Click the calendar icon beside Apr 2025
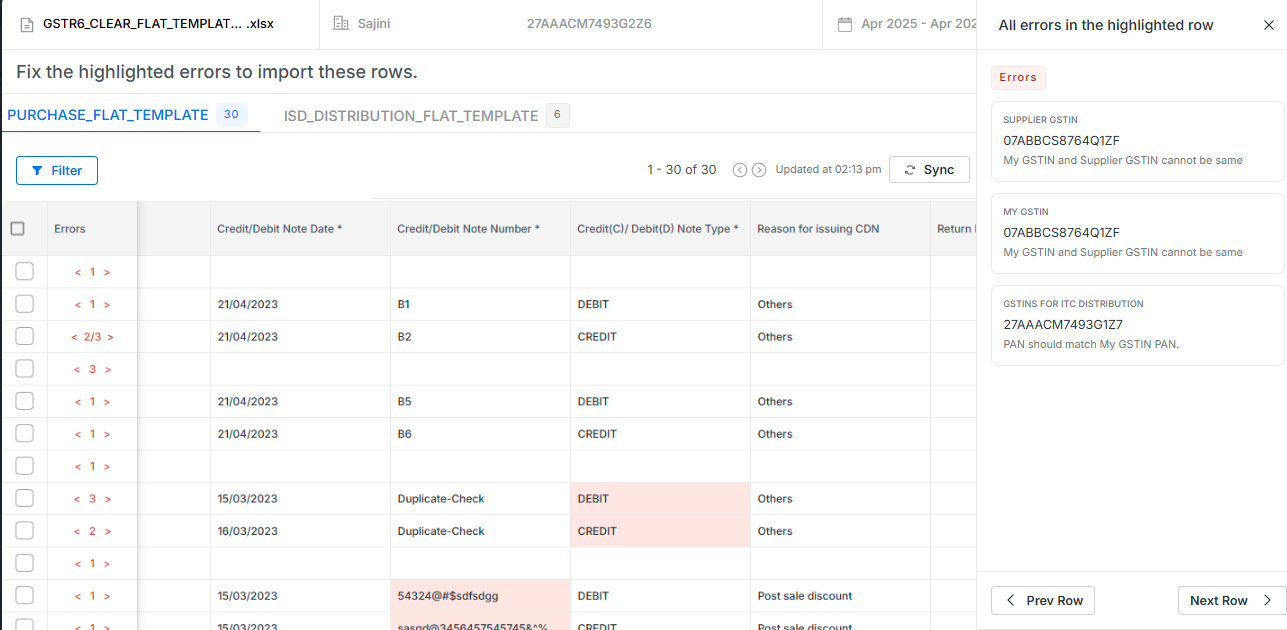This screenshot has height=630, width=1287. [845, 23]
